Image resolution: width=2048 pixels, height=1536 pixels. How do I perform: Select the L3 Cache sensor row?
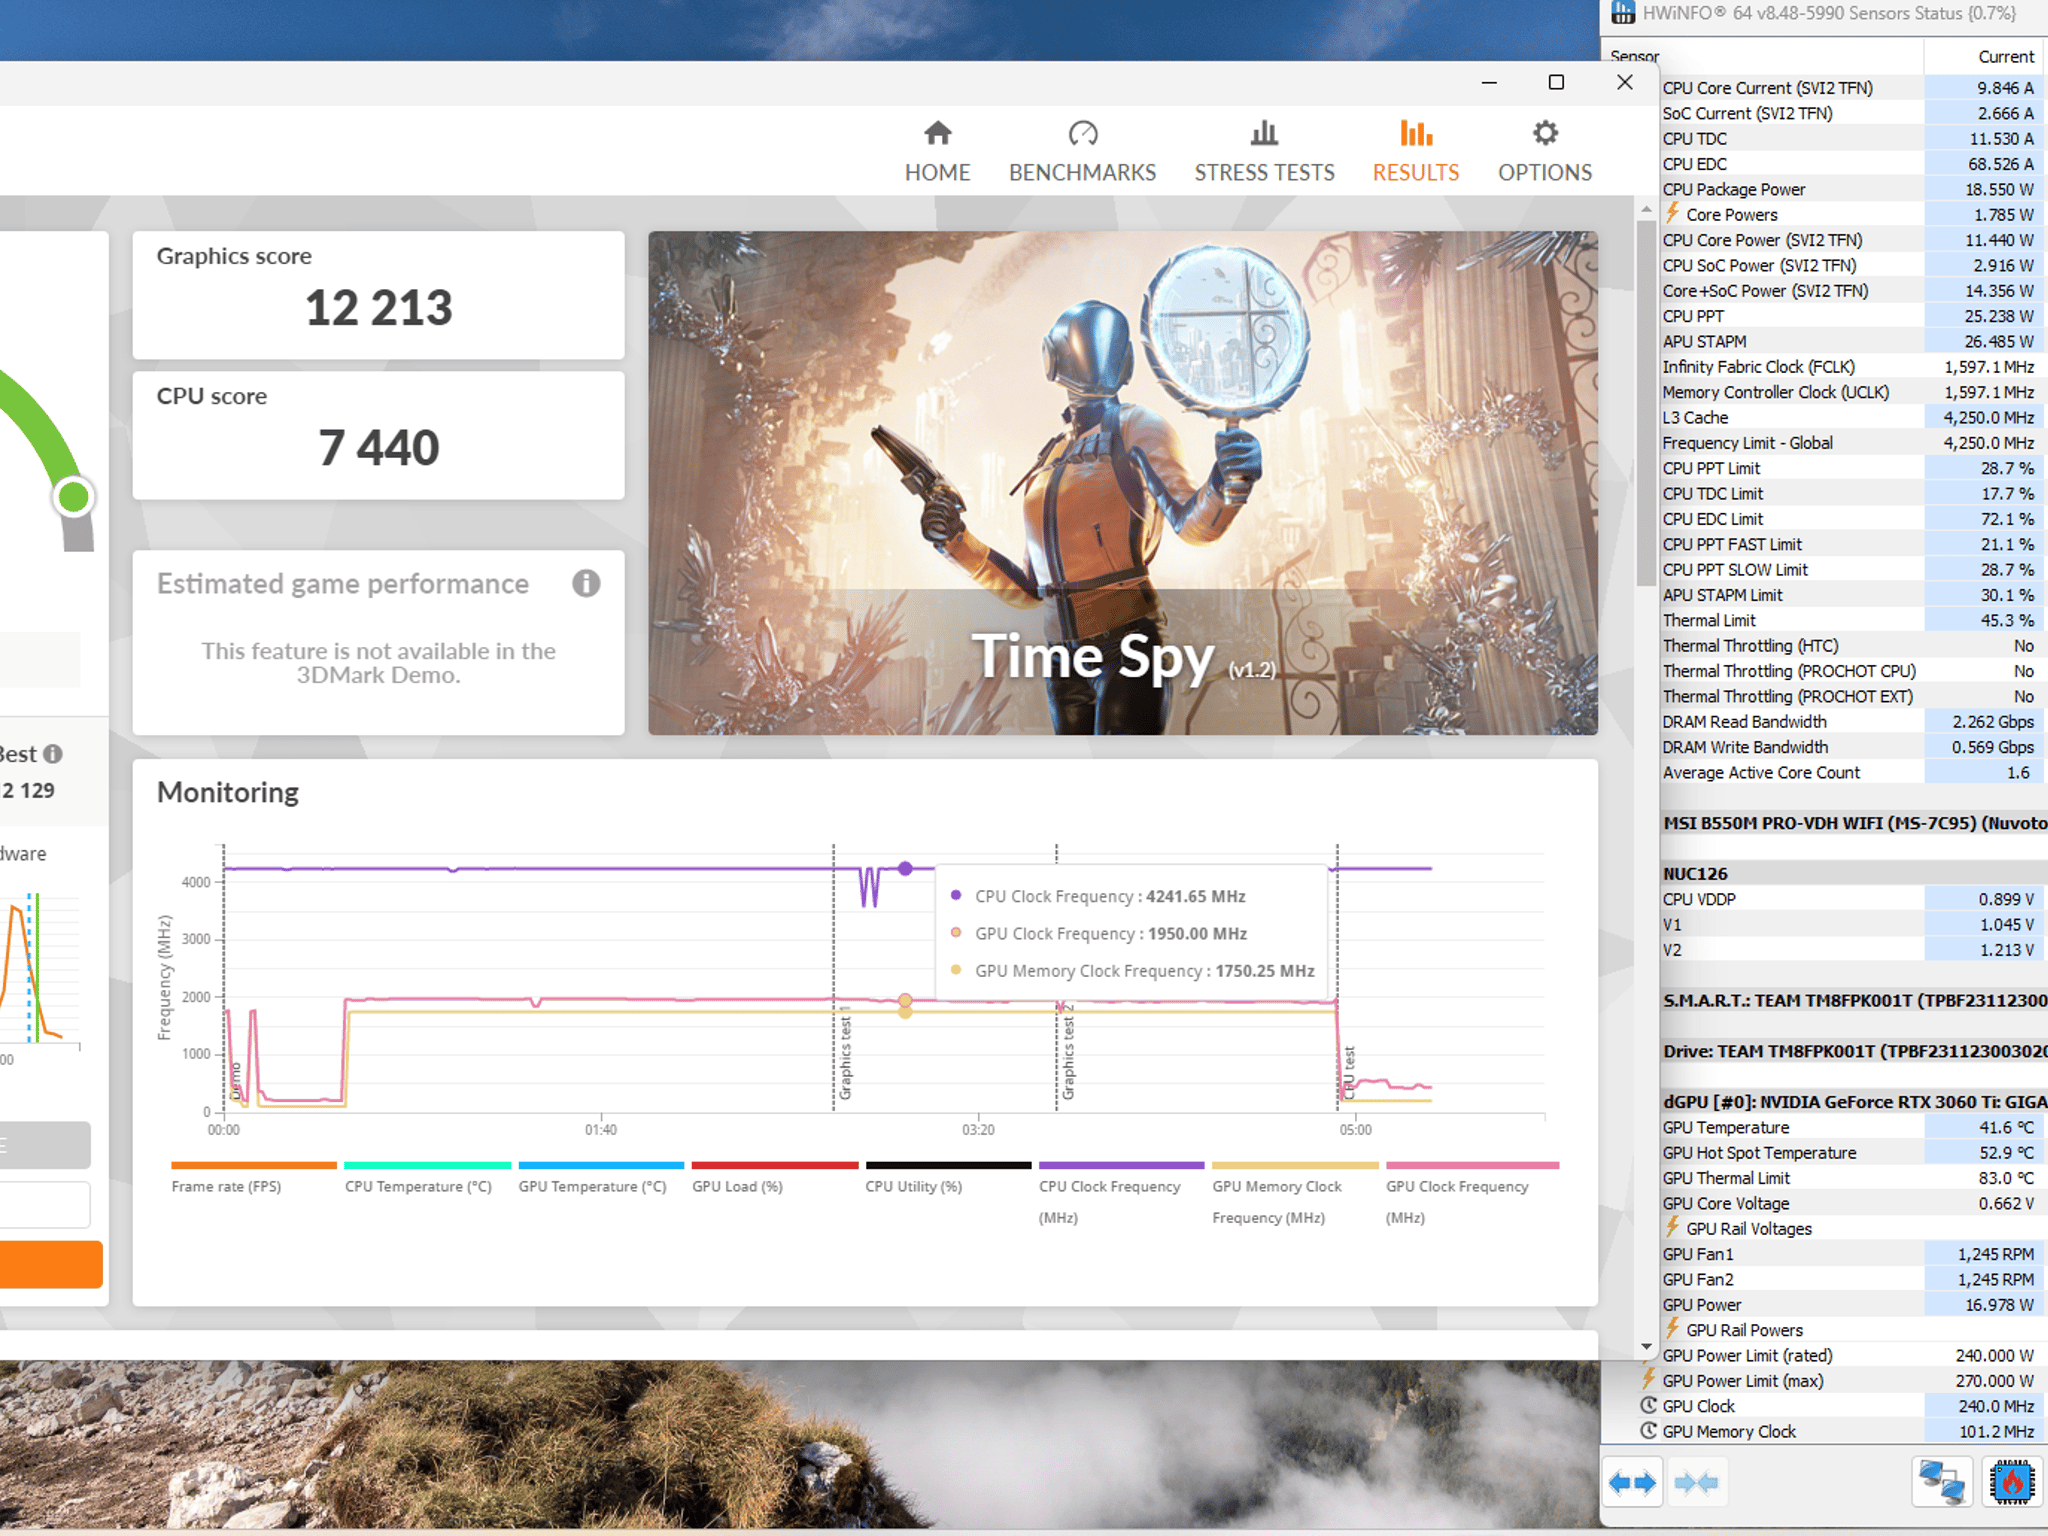click(x=1852, y=417)
